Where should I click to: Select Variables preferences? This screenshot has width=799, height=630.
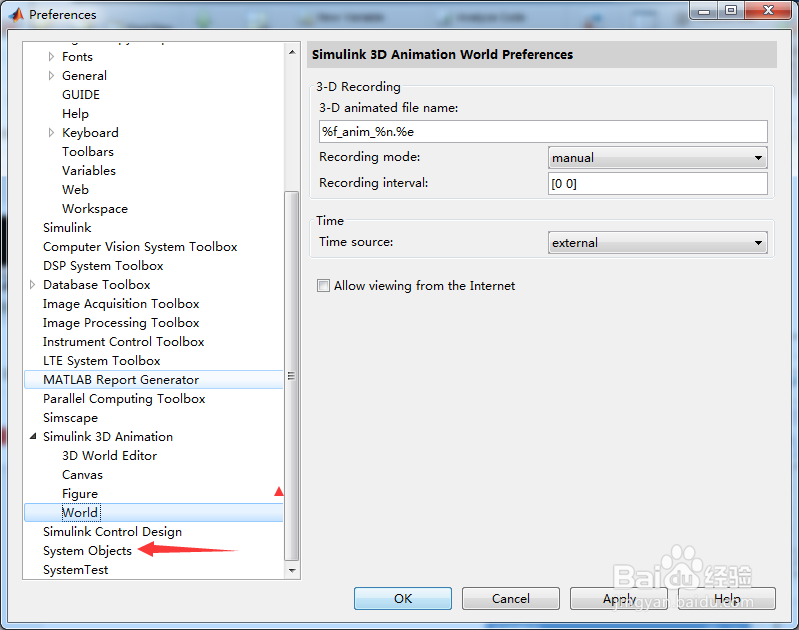(x=89, y=170)
